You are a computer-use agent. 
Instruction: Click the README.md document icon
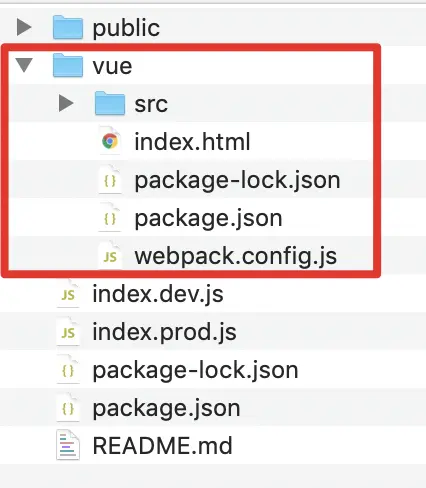pos(68,445)
